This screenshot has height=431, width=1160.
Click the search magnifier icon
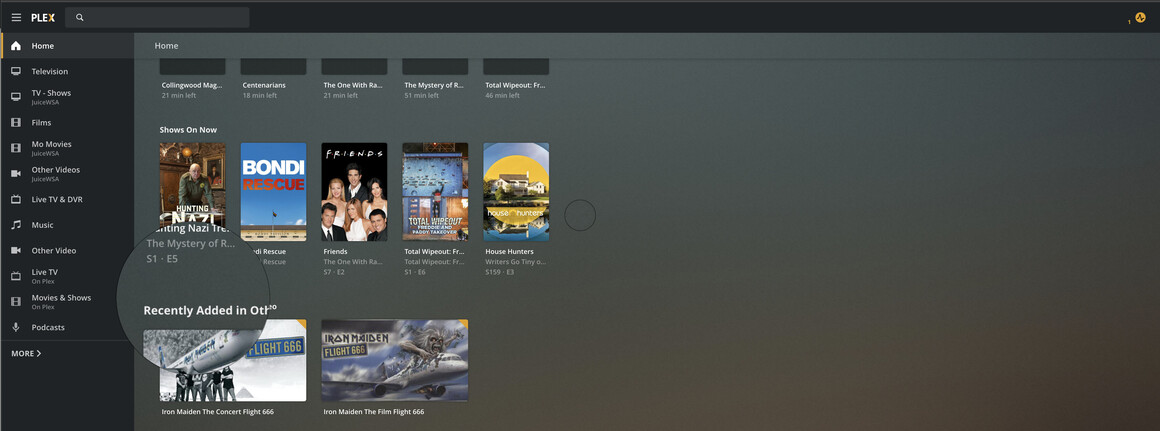(80, 18)
